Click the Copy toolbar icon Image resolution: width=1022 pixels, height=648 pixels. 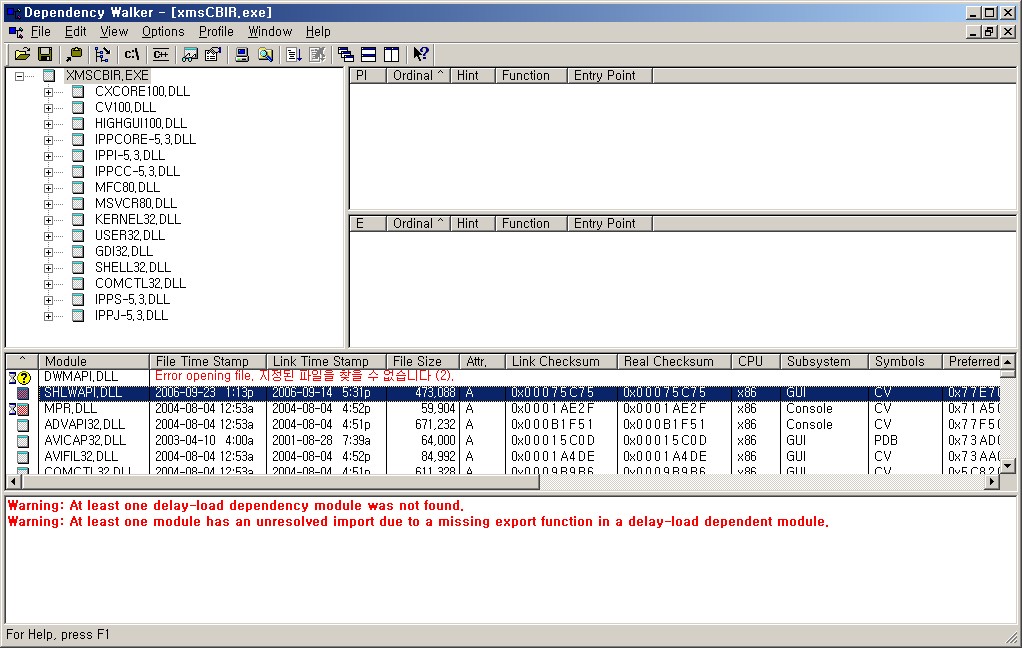point(74,54)
